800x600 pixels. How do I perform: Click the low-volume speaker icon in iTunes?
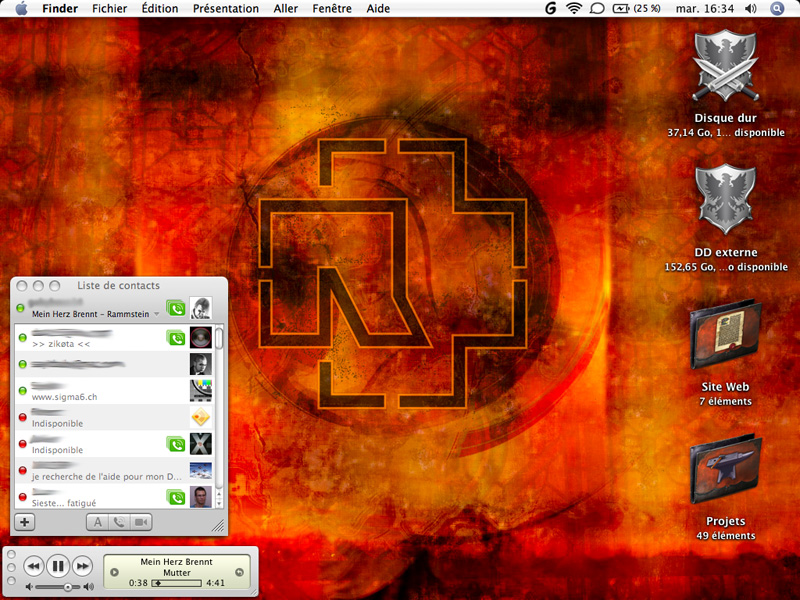(29, 587)
